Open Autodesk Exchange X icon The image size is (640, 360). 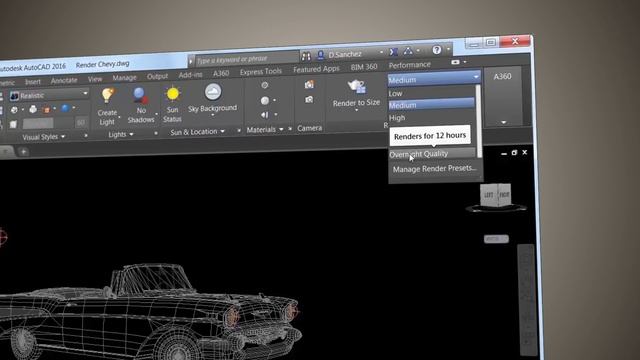(x=393, y=52)
